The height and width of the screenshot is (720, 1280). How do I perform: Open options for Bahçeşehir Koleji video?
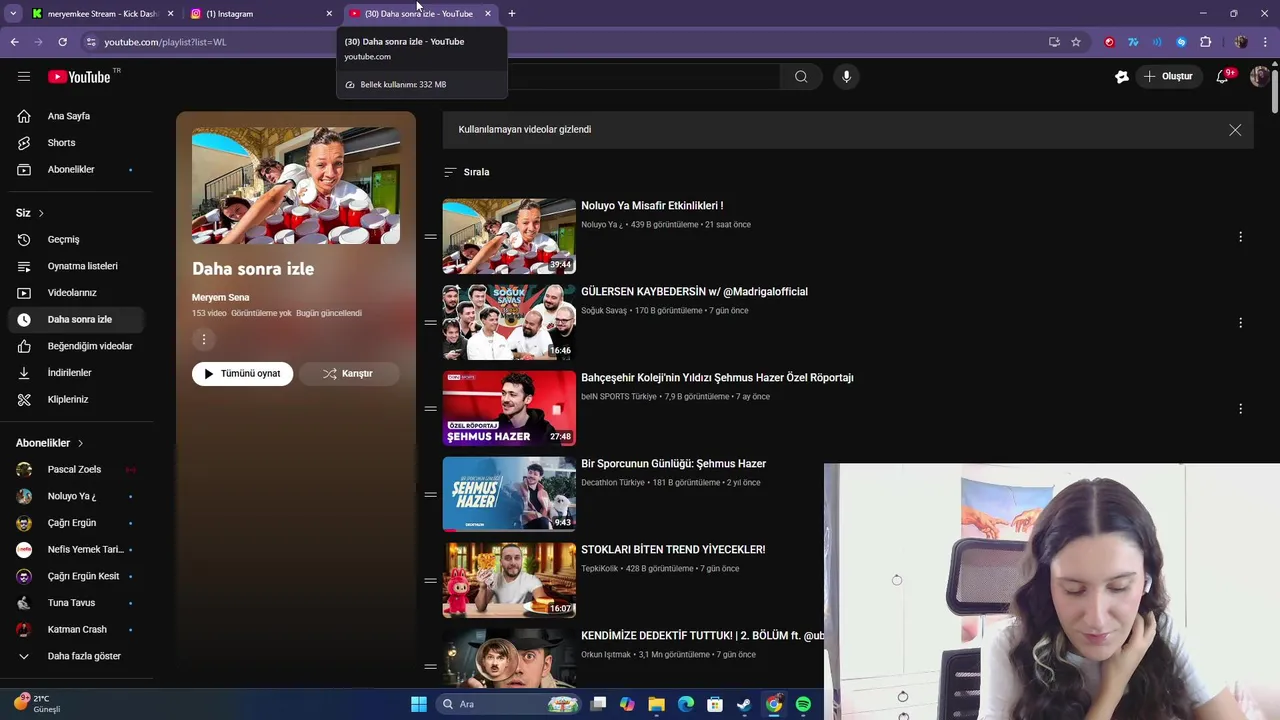pyautogui.click(x=1240, y=409)
